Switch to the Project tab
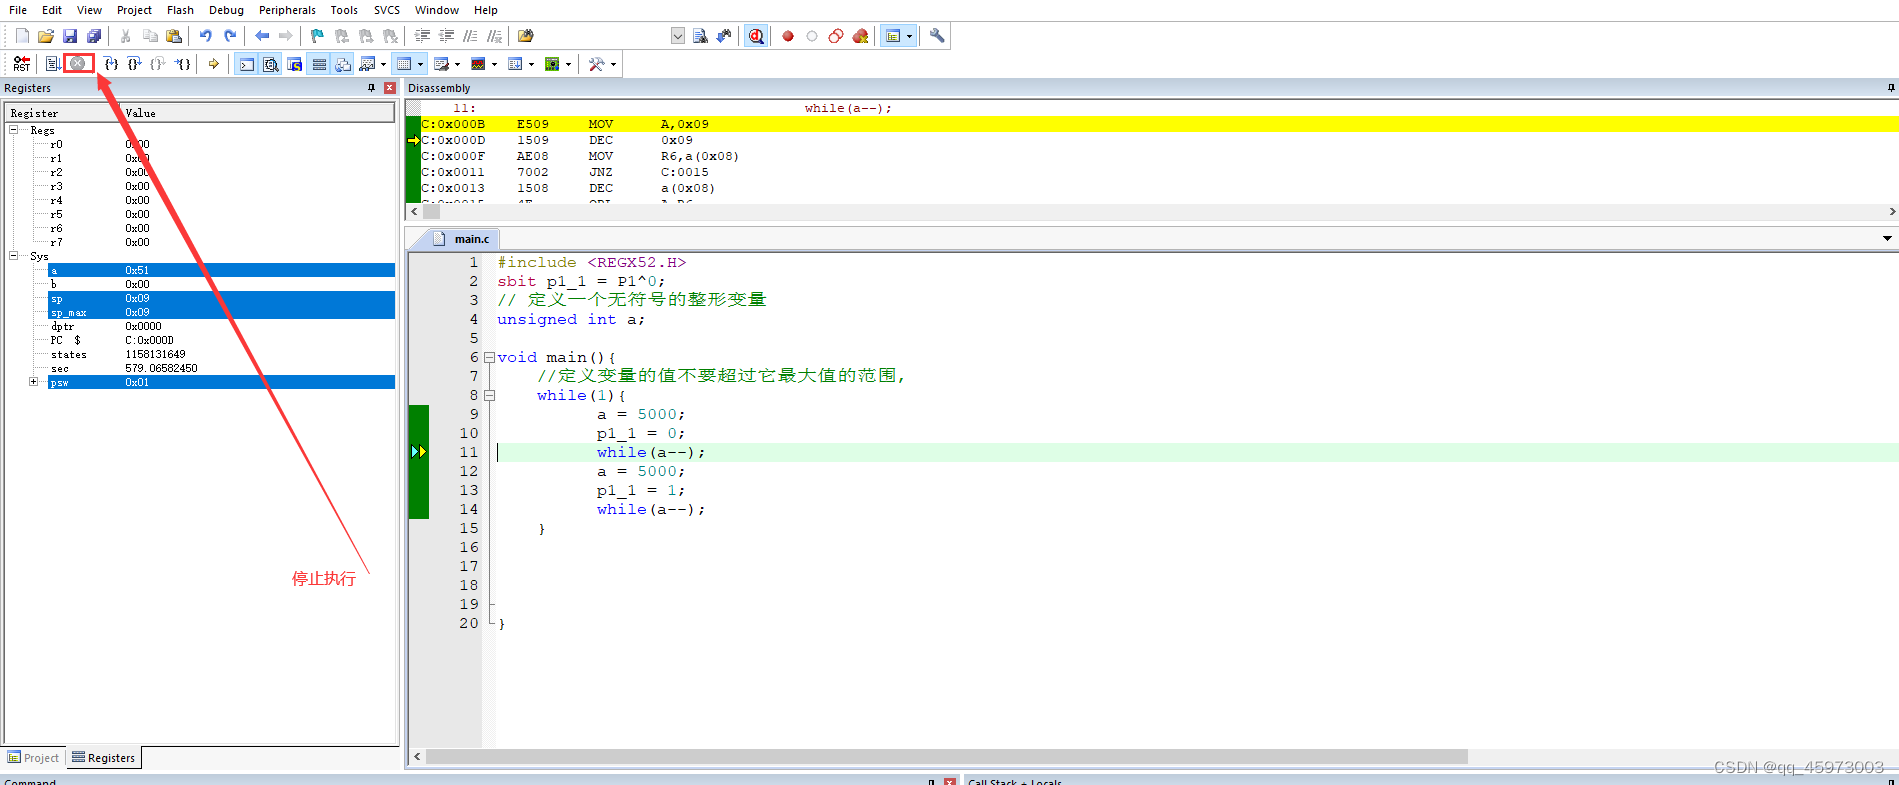This screenshot has height=785, width=1899. 34,758
